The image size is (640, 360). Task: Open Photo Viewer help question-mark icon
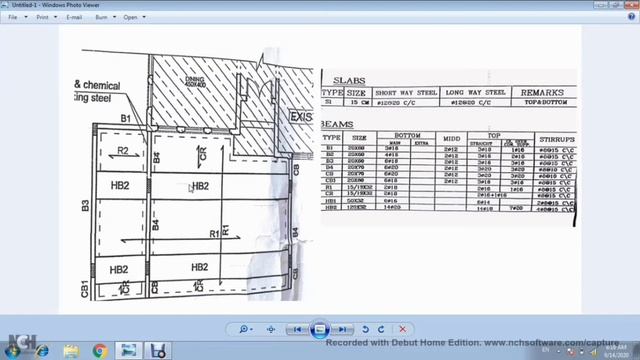coord(631,17)
